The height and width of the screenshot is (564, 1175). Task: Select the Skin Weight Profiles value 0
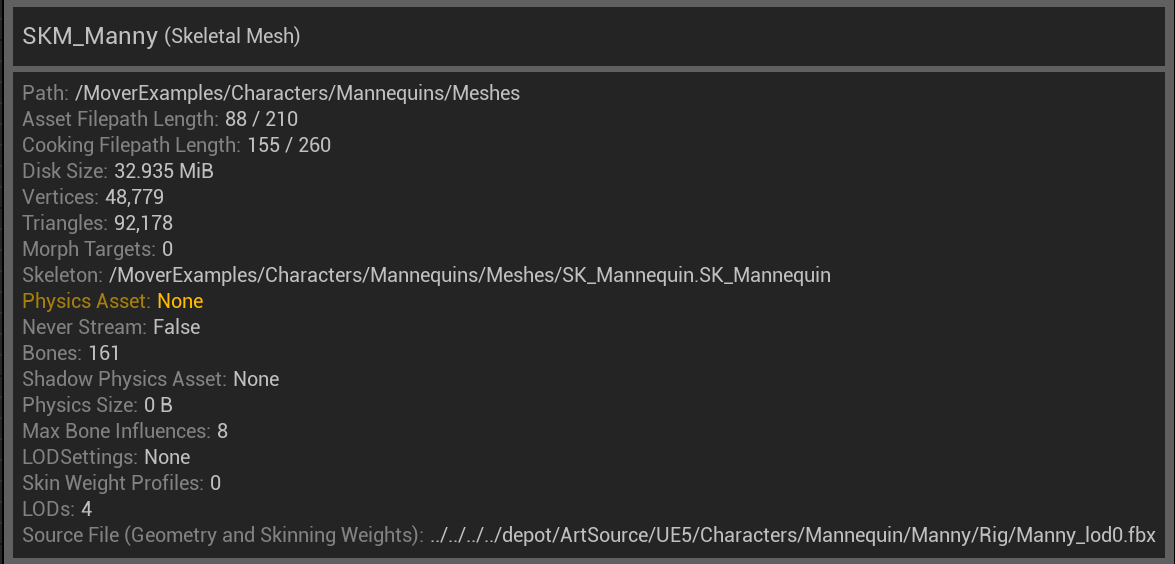(215, 483)
